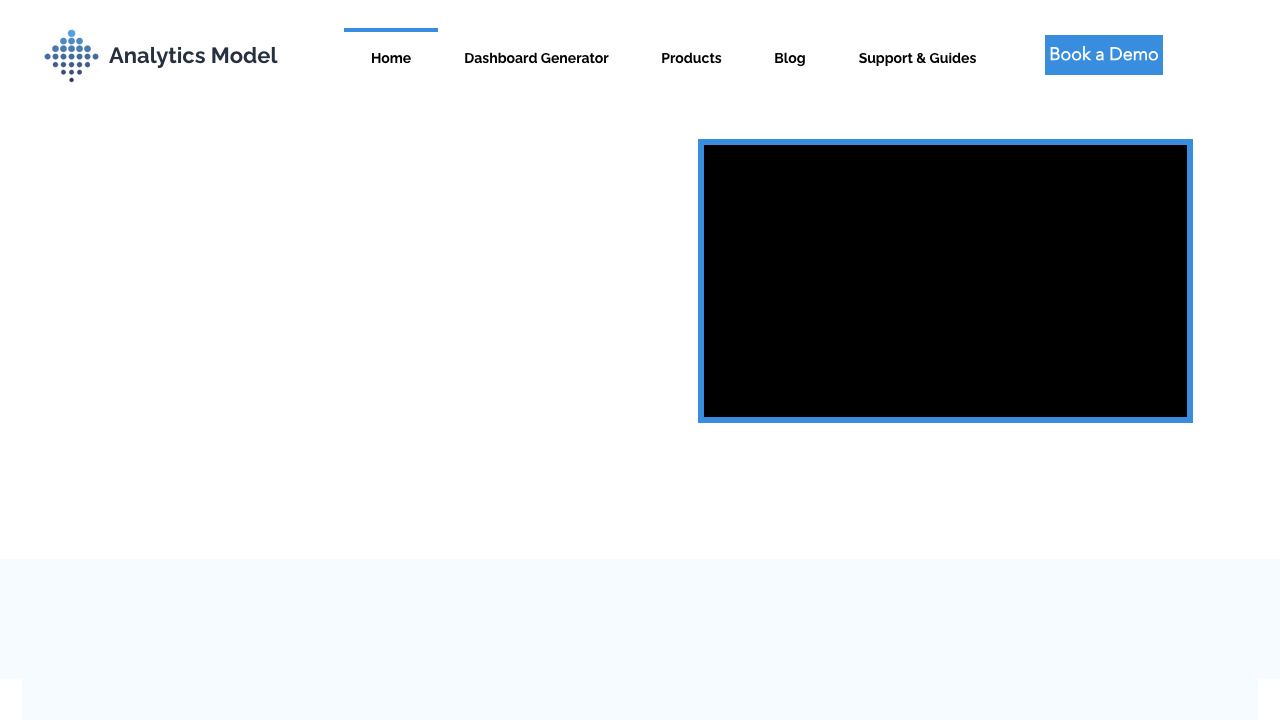Click the Book a Demo button

coord(1104,55)
